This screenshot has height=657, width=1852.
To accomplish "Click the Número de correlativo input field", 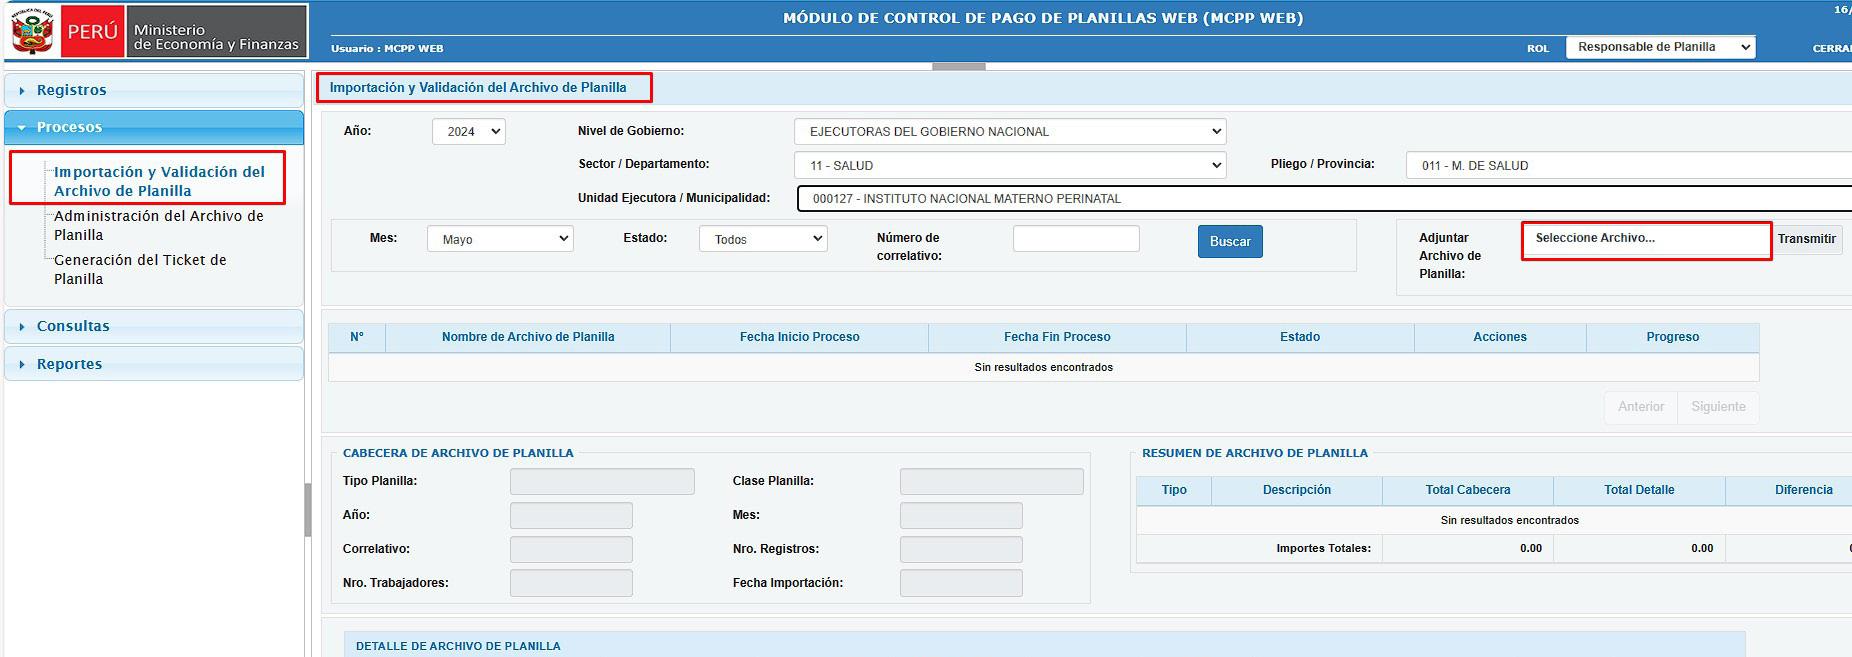I will (1076, 238).
